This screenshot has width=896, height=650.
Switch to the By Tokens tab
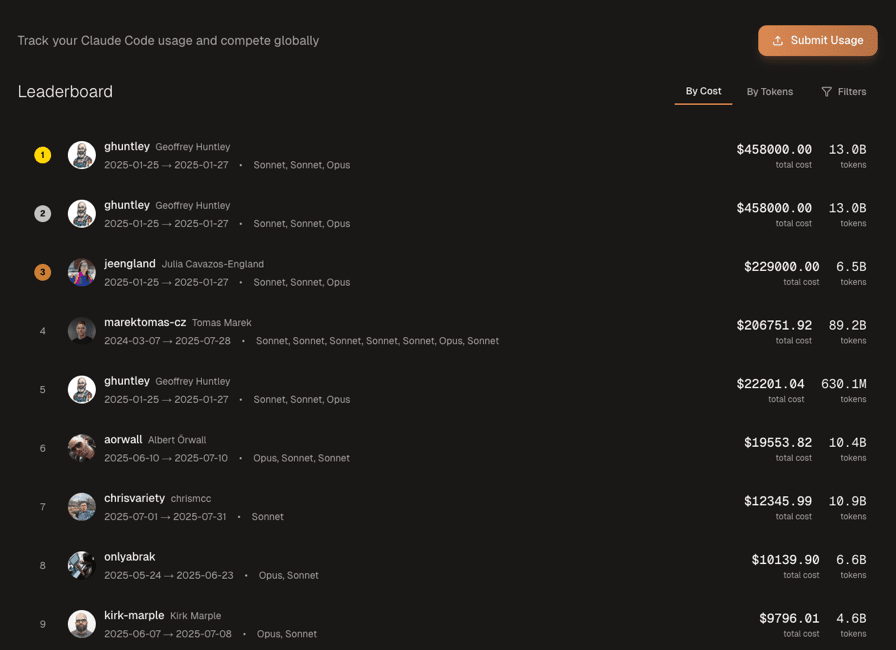769,92
